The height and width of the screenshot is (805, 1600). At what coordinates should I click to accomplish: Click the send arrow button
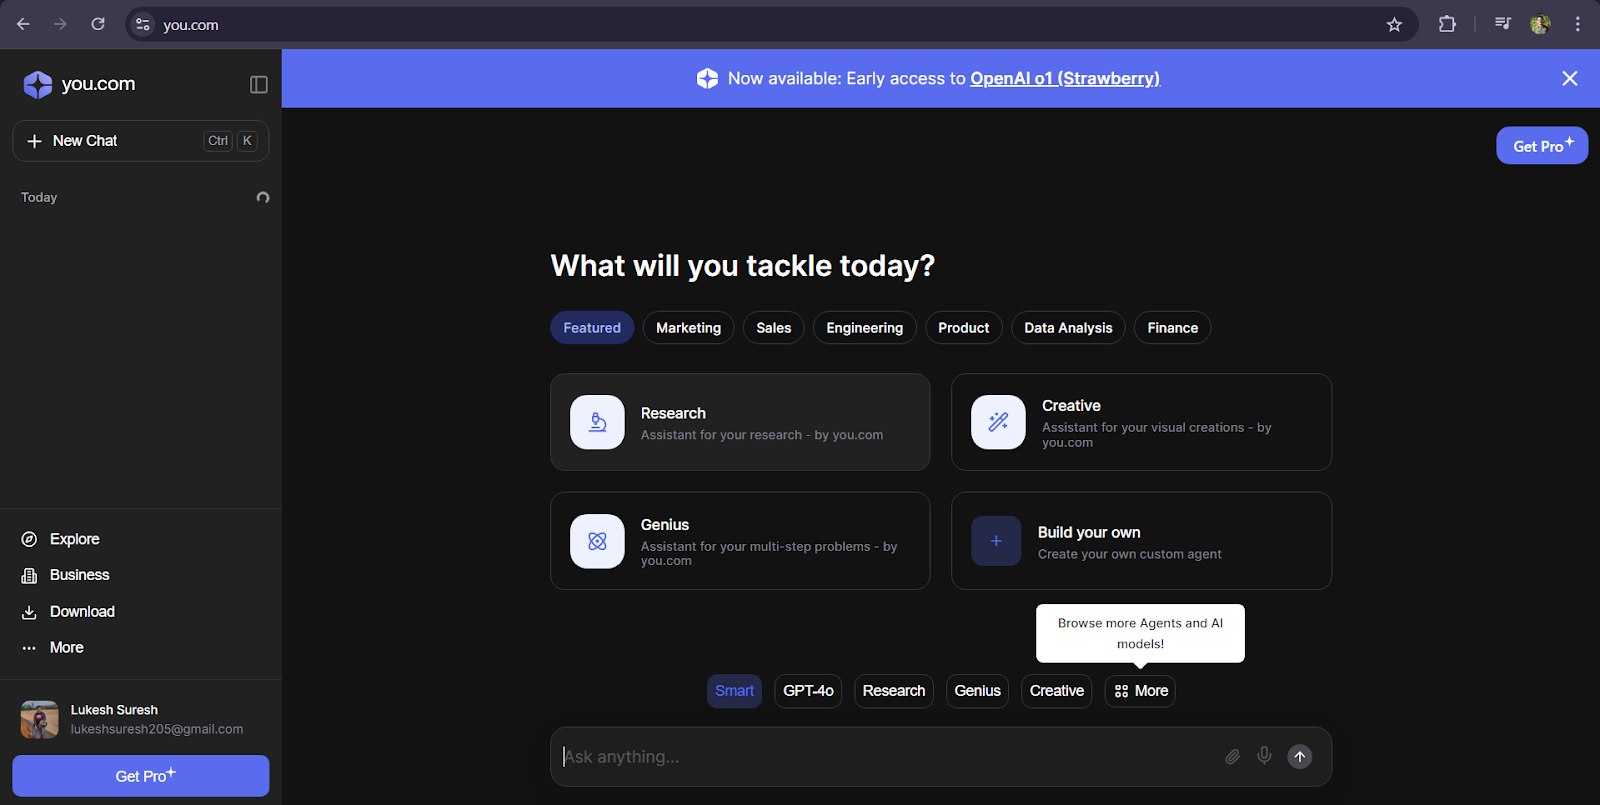pyautogui.click(x=1300, y=757)
